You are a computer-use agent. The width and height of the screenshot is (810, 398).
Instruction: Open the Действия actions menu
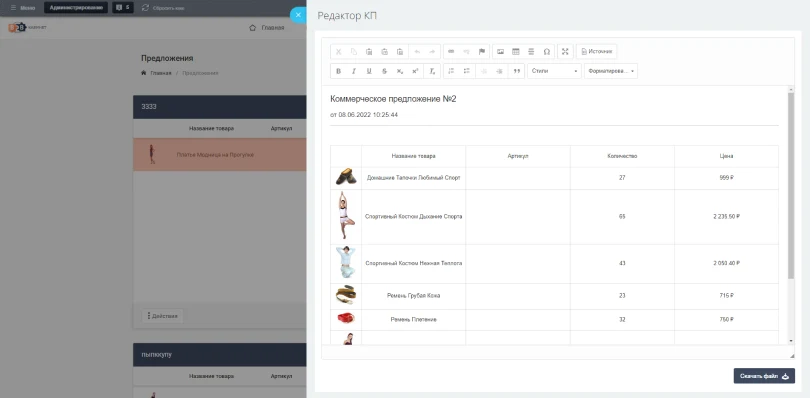click(x=162, y=316)
